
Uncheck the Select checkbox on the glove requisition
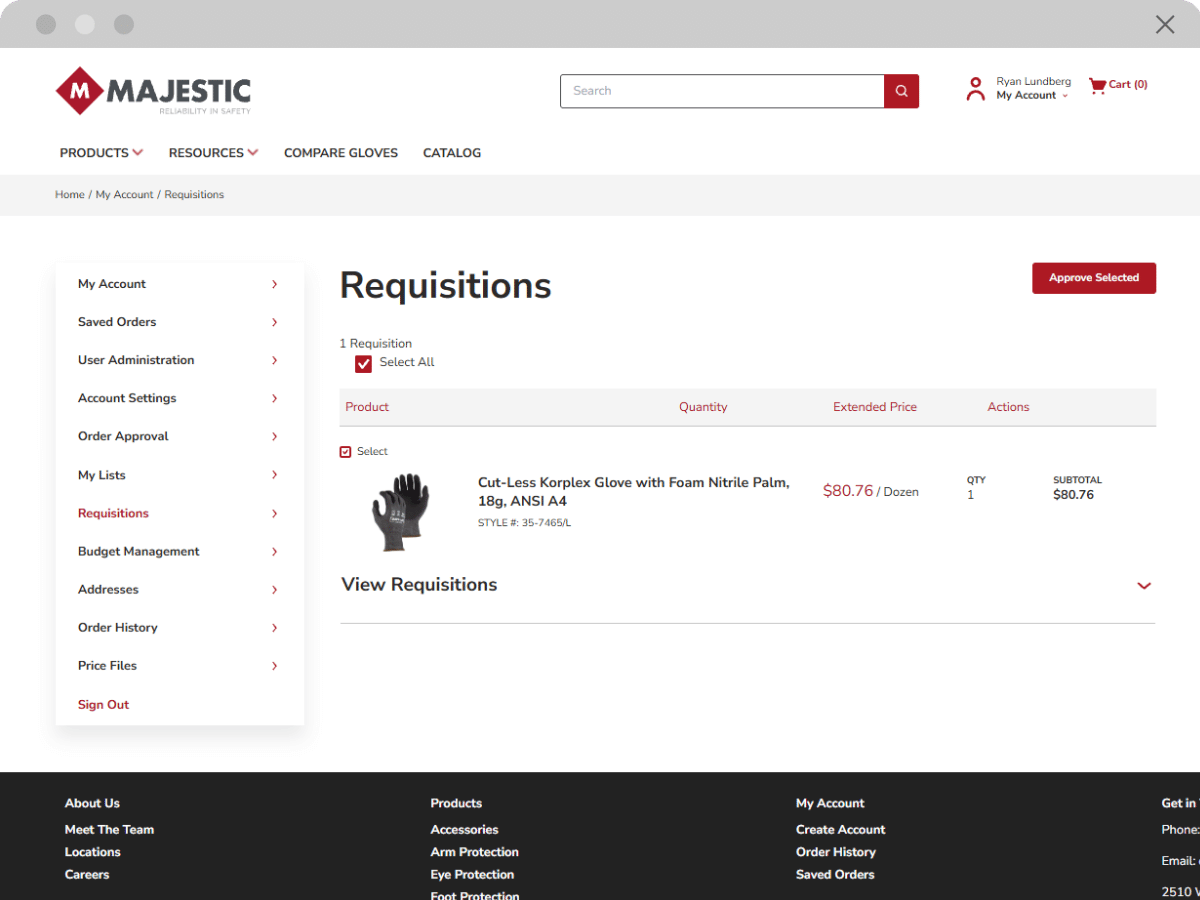tap(345, 451)
